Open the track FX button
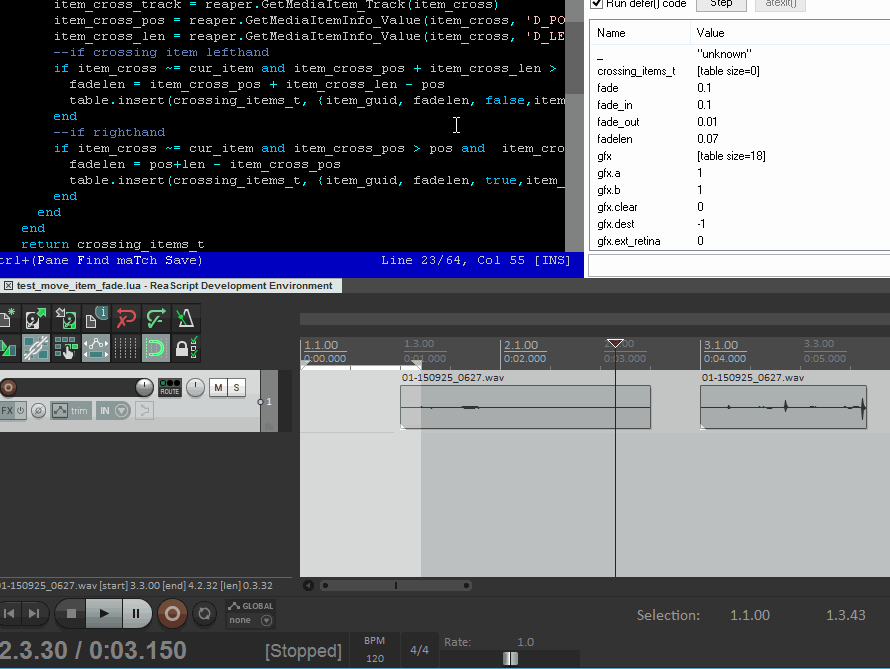The image size is (890, 669). pos(7,410)
